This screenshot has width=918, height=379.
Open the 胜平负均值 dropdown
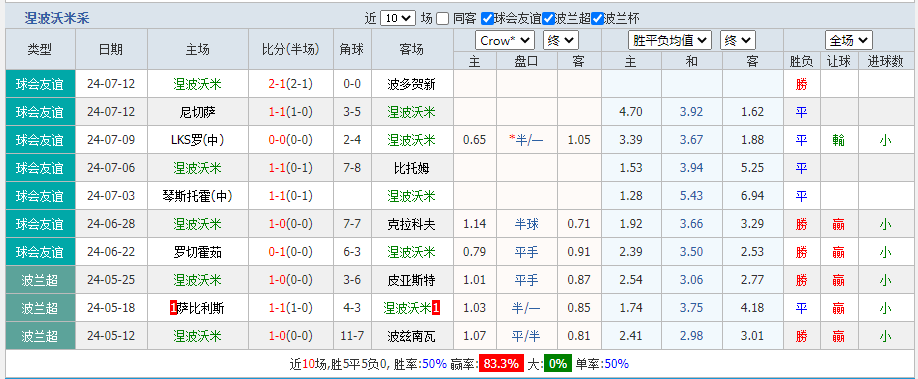pyautogui.click(x=670, y=40)
